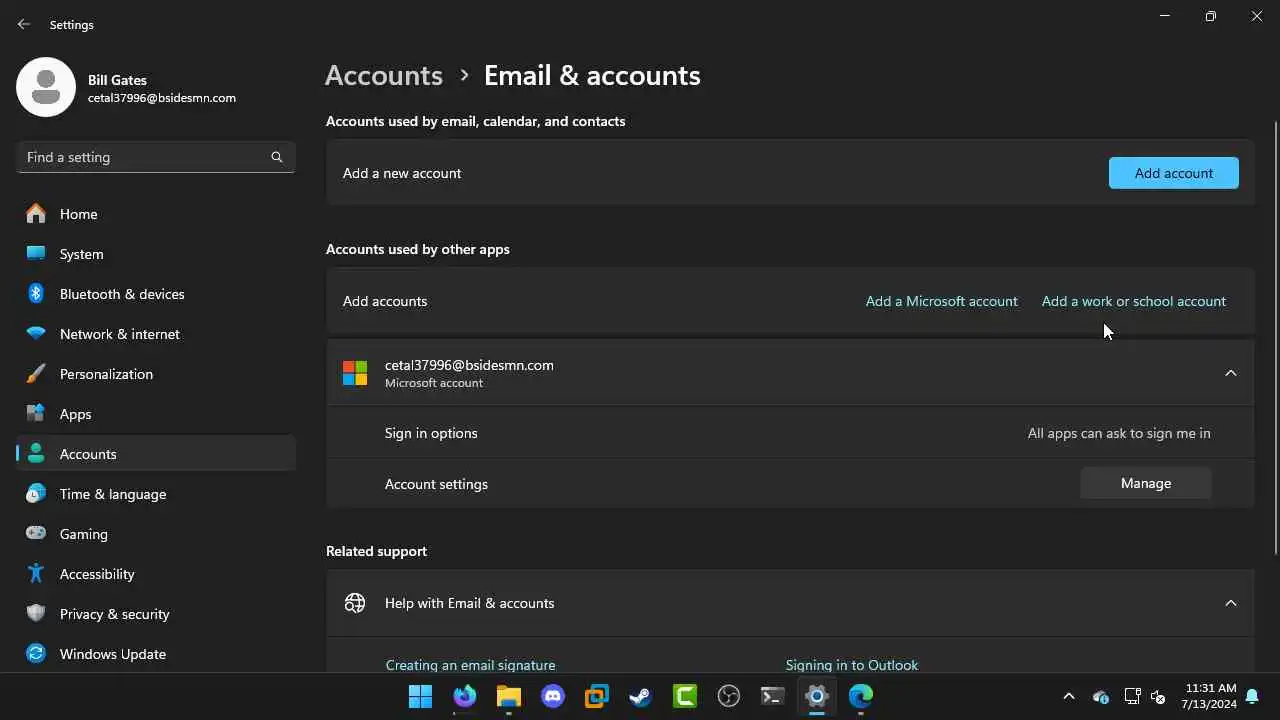Viewport: 1280px width, 720px height.
Task: Open Microsoft Edge from the taskbar
Action: tap(861, 696)
